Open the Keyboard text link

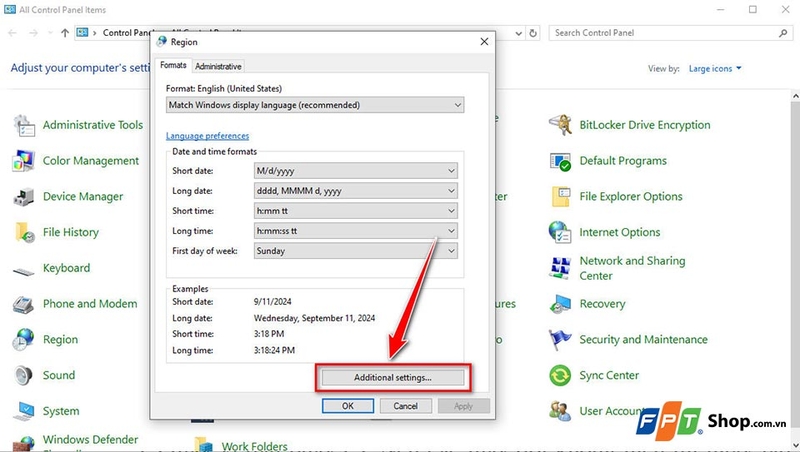click(66, 268)
